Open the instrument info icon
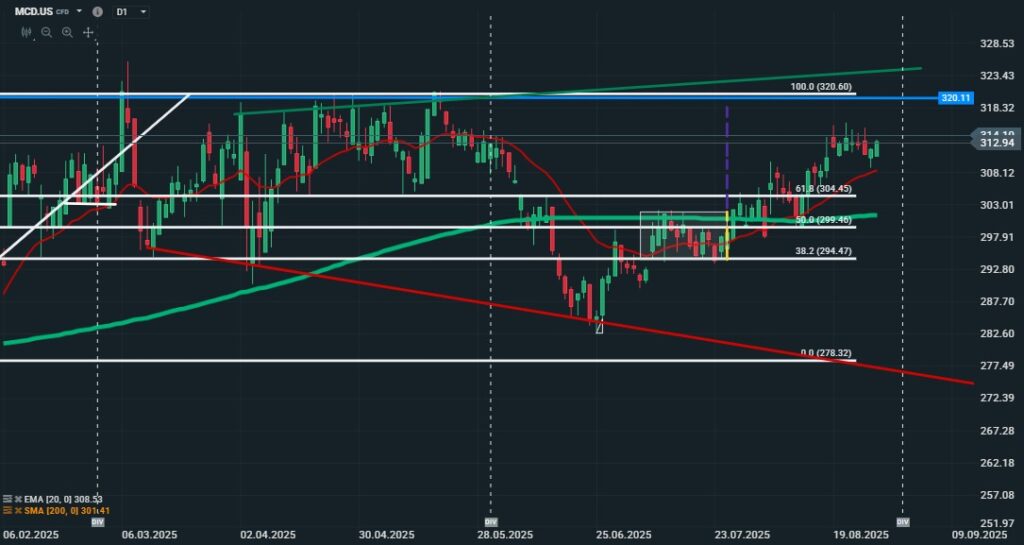This screenshot has width=1024, height=545. (97, 12)
